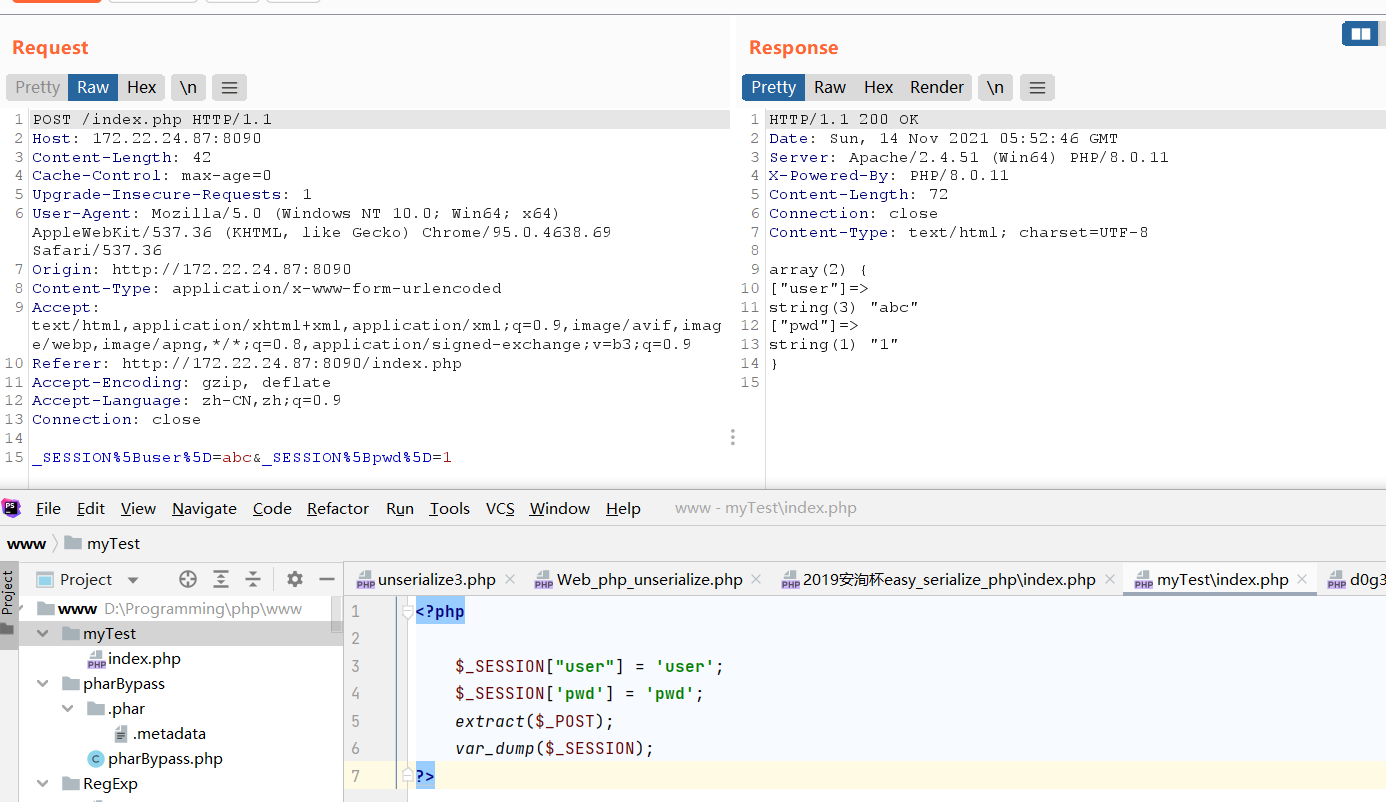The image size is (1386, 802).
Task: Open the Response panel hamburger menu
Action: 1037,88
